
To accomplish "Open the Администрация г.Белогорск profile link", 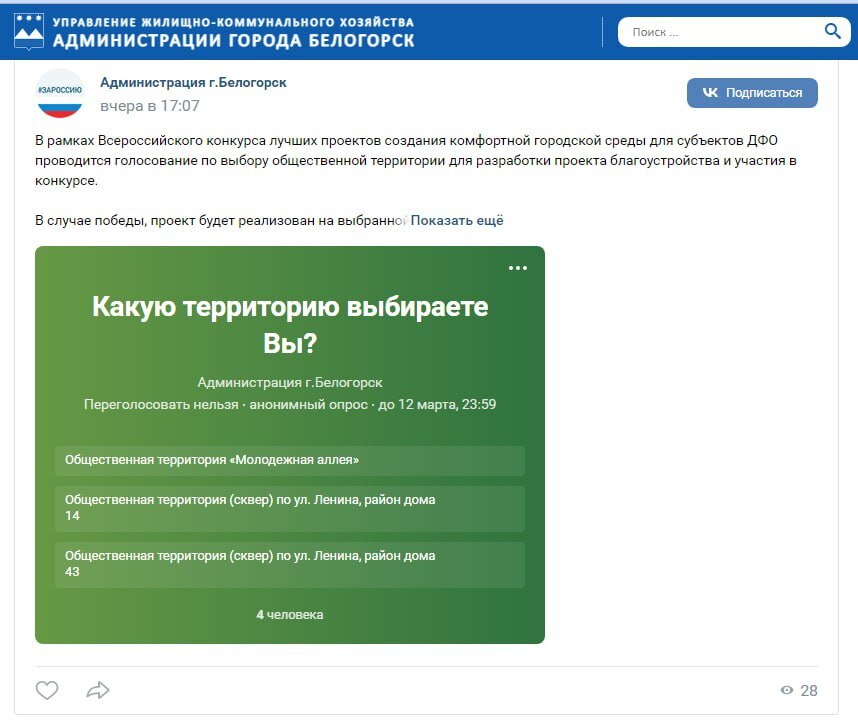I will tap(193, 83).
